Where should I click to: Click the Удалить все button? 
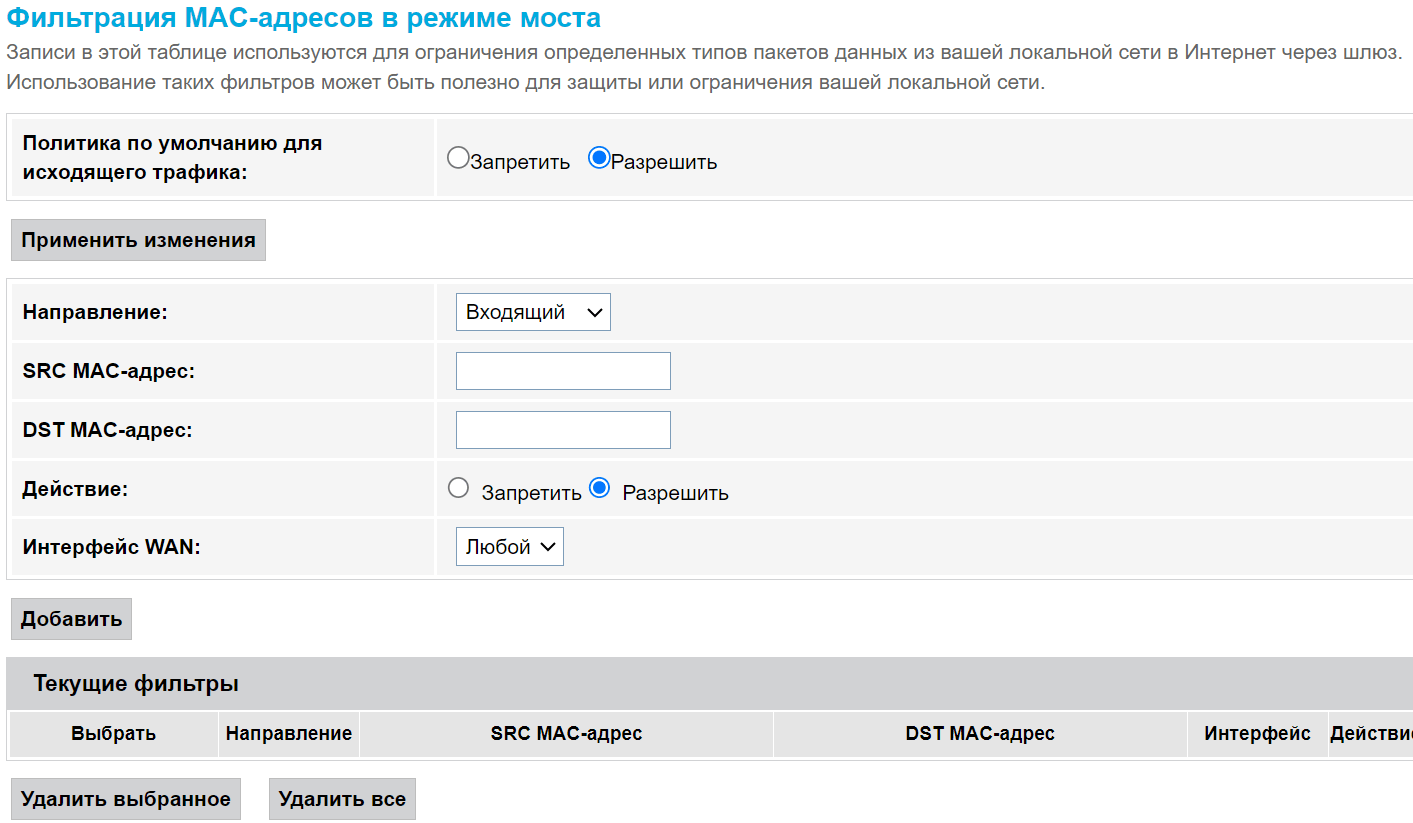click(x=342, y=799)
